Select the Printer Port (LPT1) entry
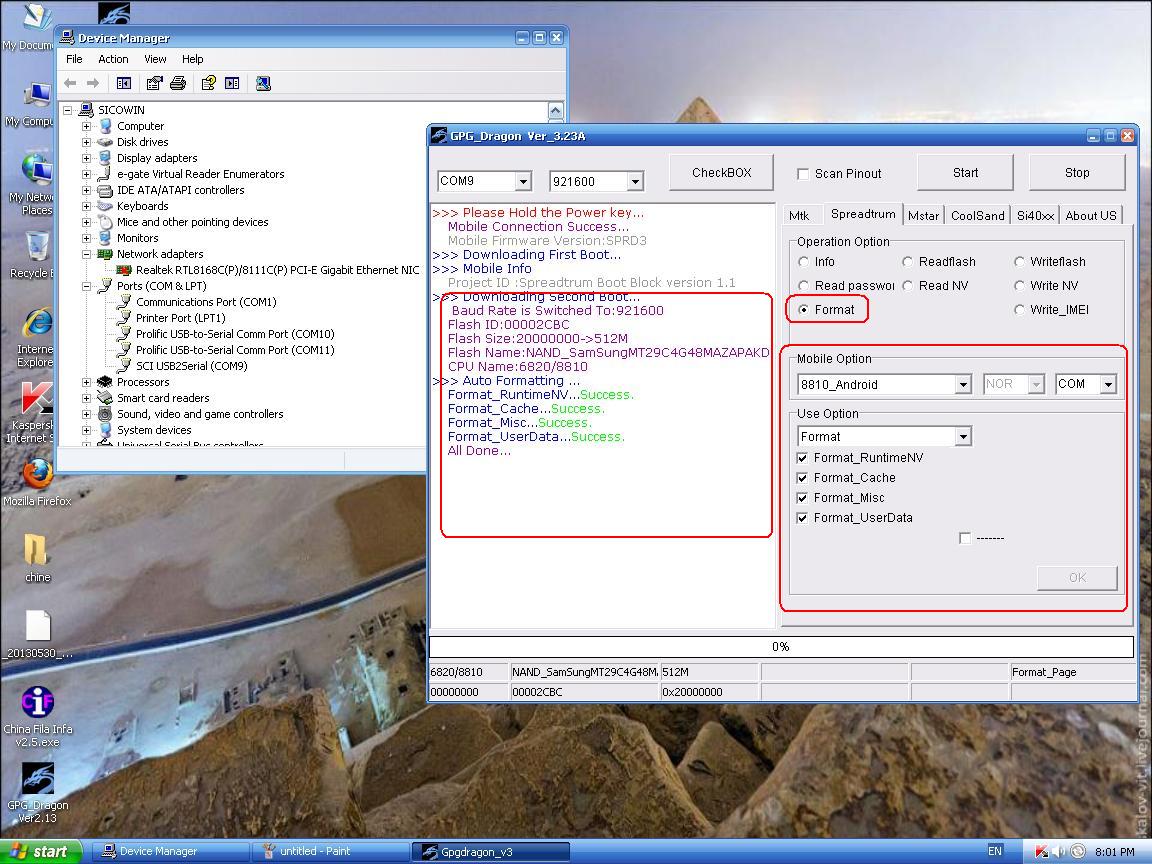 (180, 318)
